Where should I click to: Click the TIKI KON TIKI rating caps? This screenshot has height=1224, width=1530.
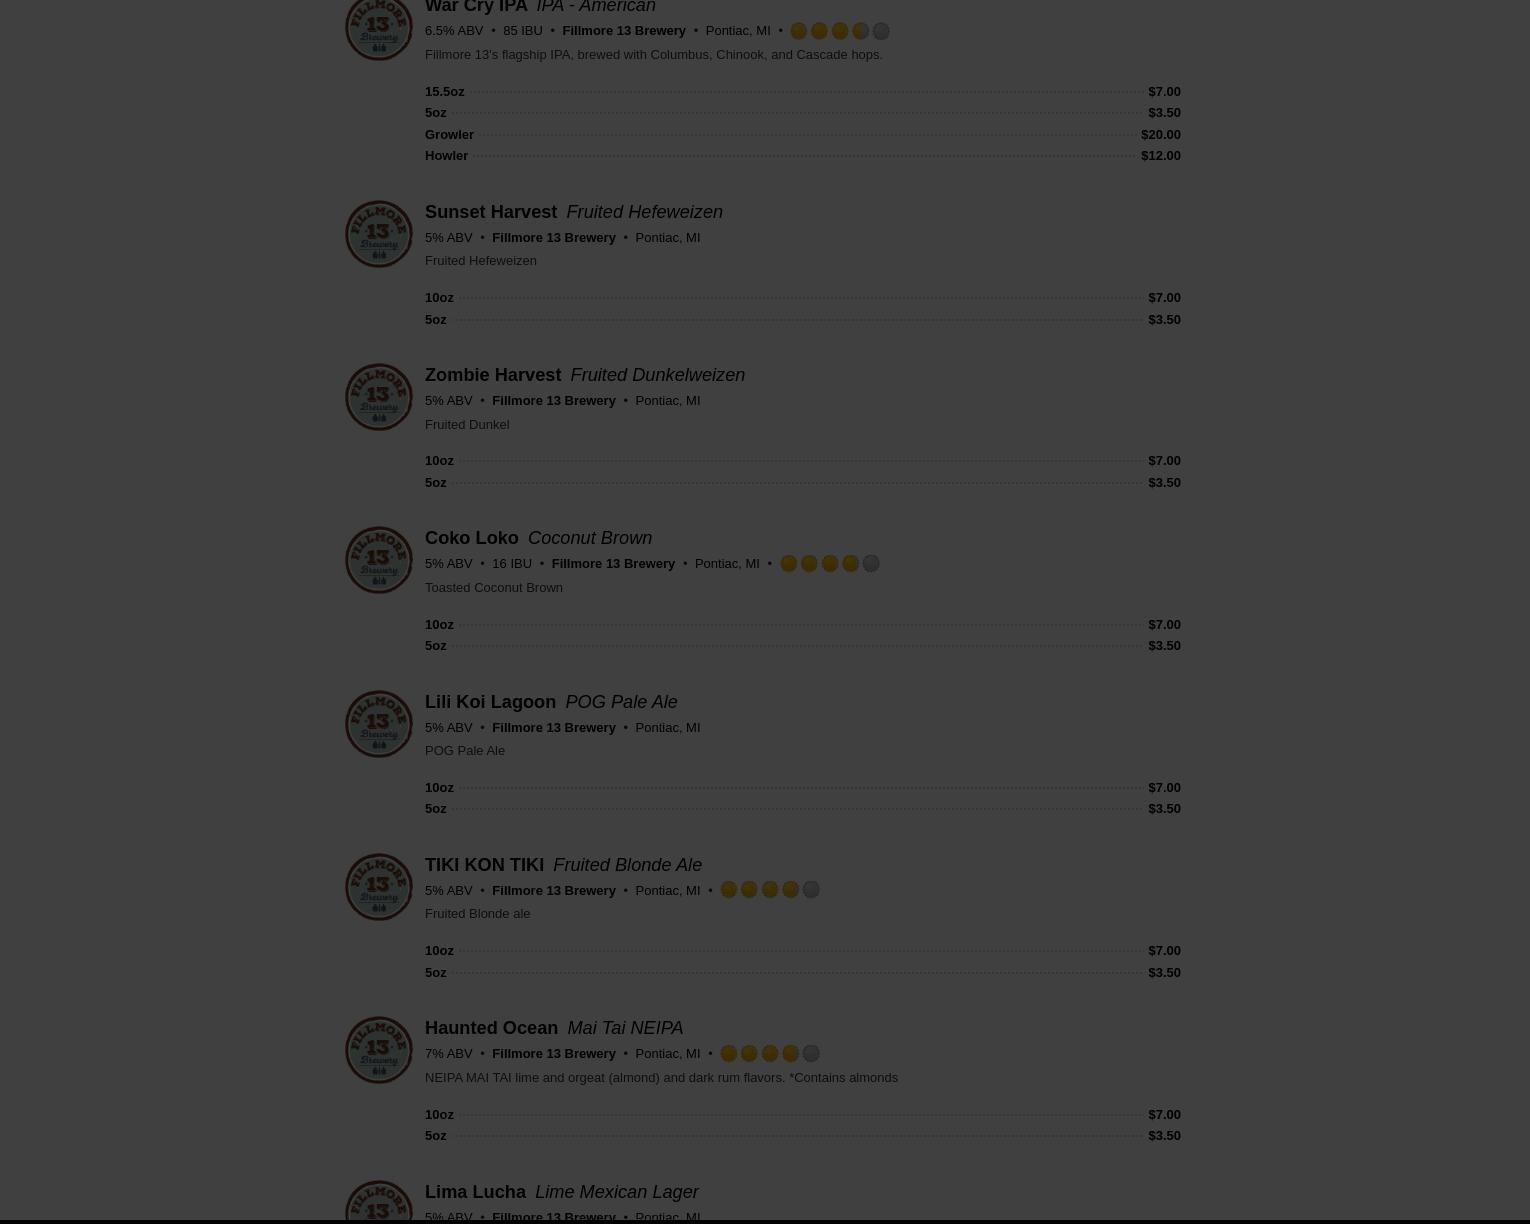coord(770,890)
